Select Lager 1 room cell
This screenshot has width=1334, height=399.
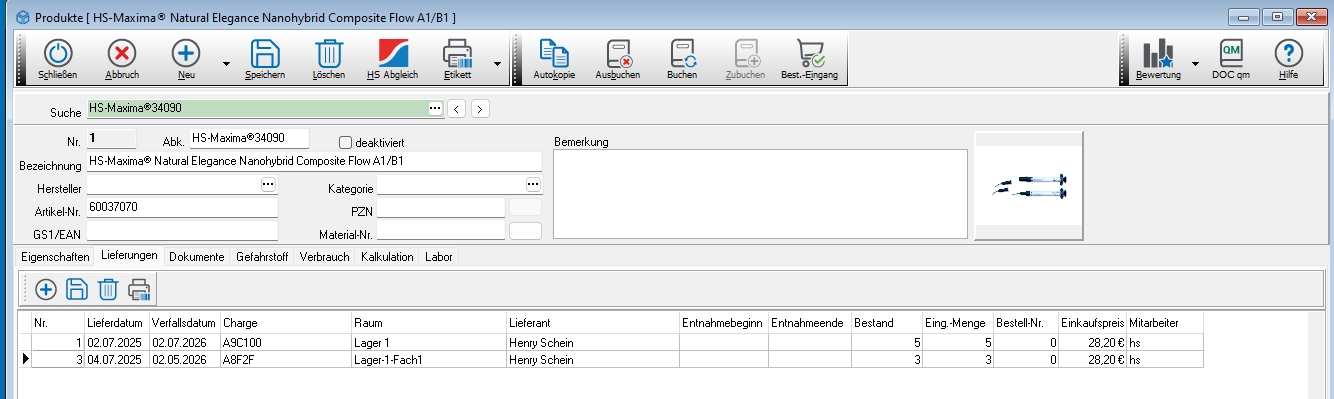pyautogui.click(x=429, y=343)
